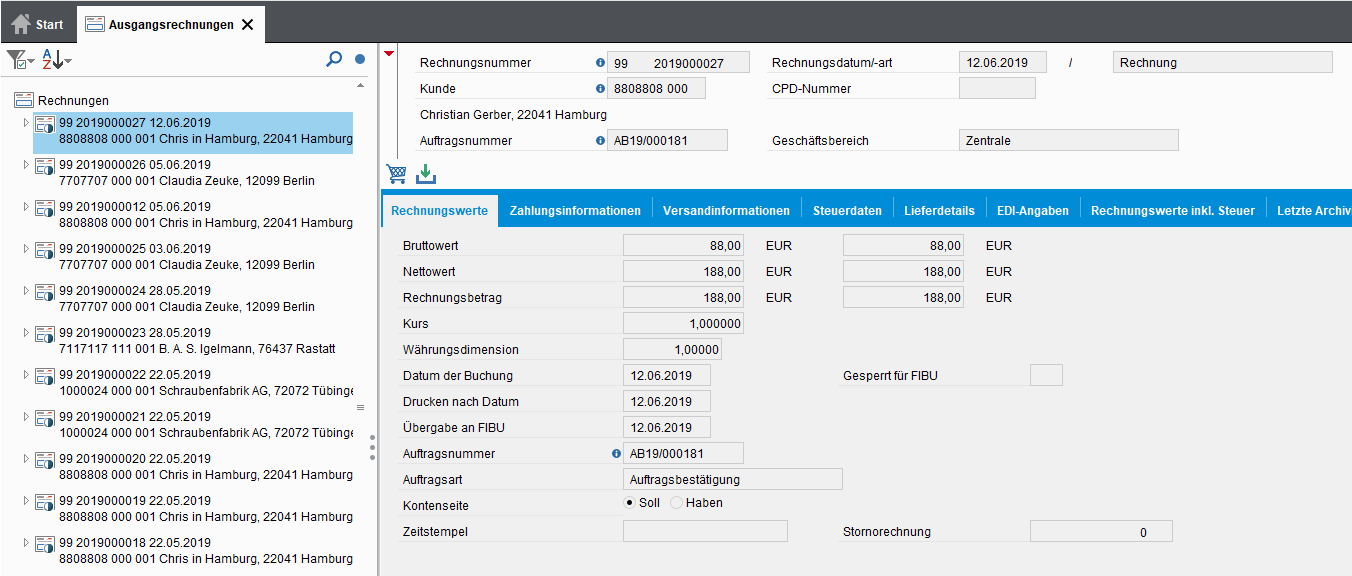The height and width of the screenshot is (576, 1352).
Task: Click the Rechnungsnummer field 99 2019000027
Action: [x=678, y=63]
